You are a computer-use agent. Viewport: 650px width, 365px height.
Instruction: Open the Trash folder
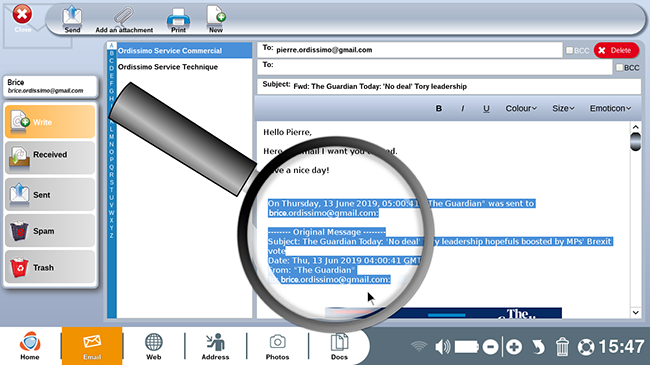[50, 268]
